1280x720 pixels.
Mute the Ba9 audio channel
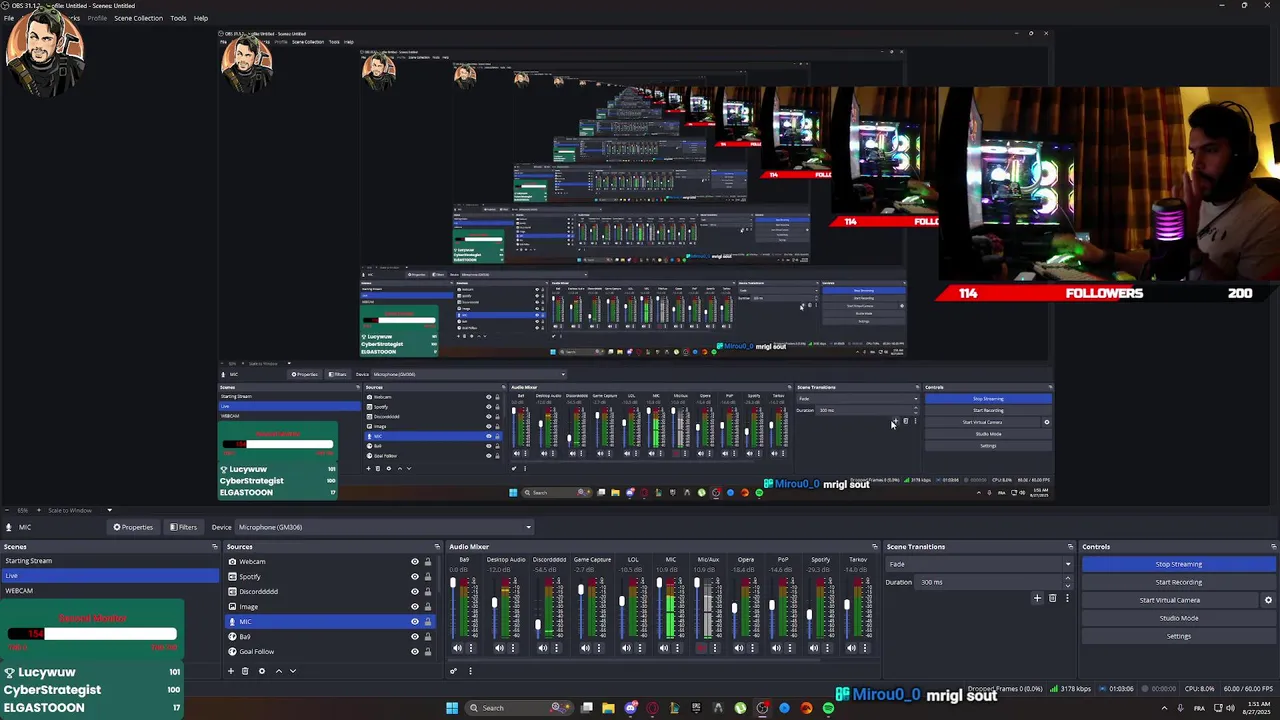coord(459,648)
